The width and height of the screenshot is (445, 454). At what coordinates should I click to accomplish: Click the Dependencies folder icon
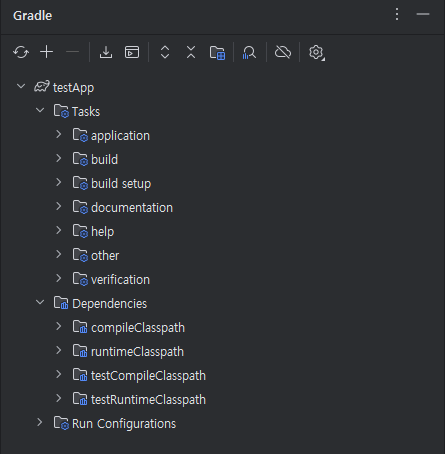(61, 303)
